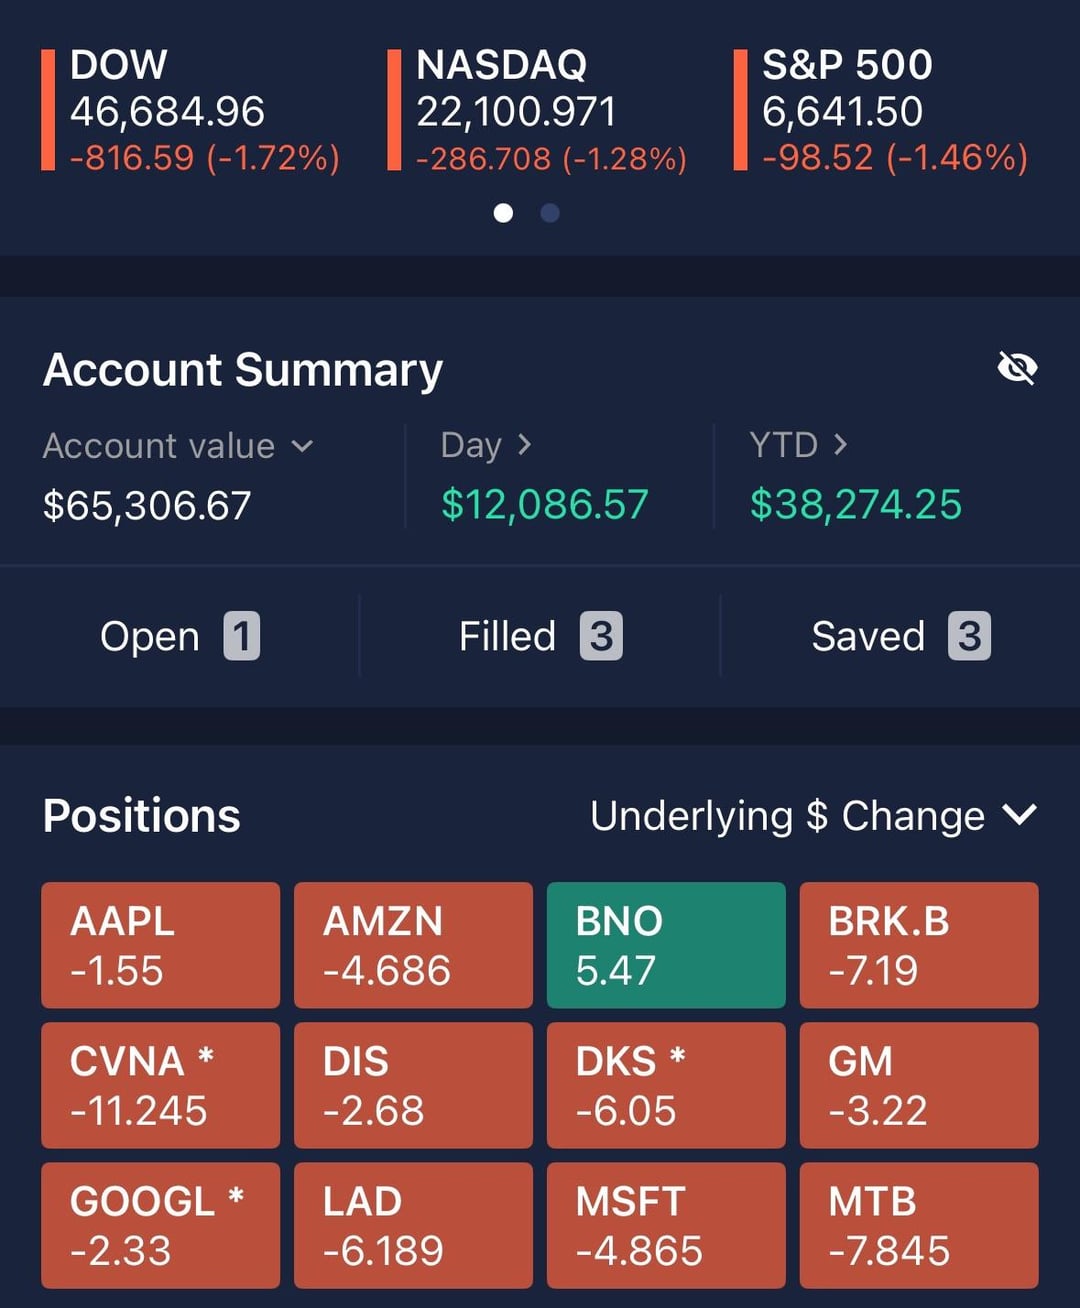Toggle account value visibility eye icon
1080x1308 pixels.
[x=1017, y=369]
